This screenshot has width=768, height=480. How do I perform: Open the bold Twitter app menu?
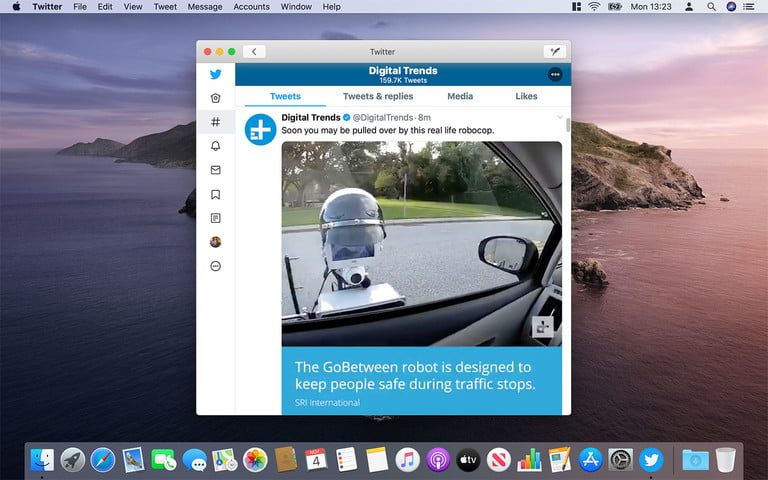[x=47, y=7]
